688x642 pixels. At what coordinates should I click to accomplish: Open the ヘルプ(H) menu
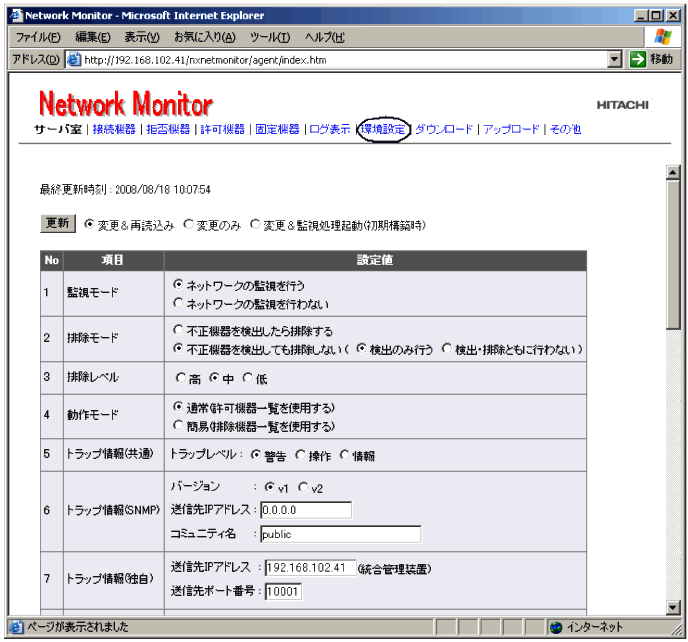325,37
